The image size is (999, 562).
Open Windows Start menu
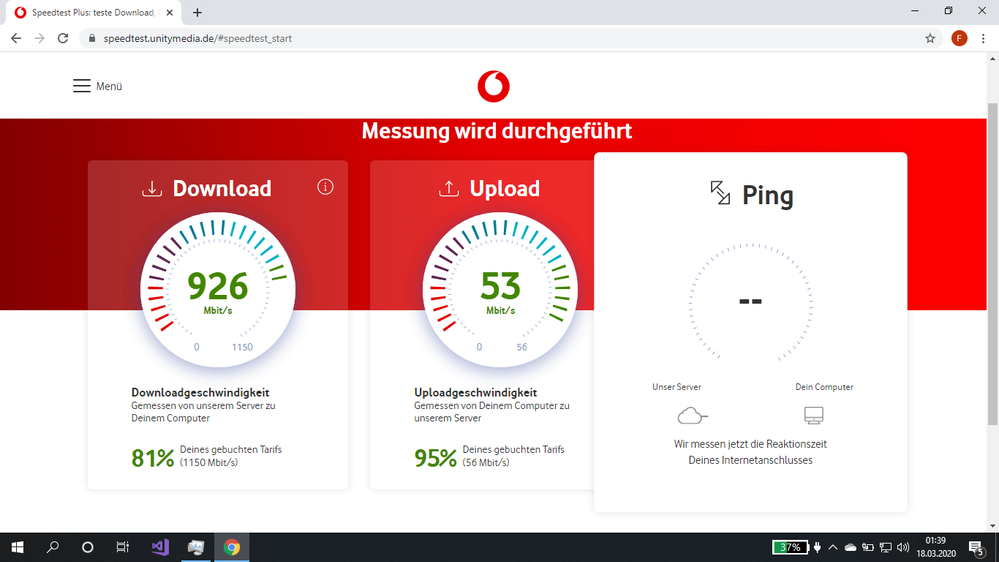tap(17, 547)
